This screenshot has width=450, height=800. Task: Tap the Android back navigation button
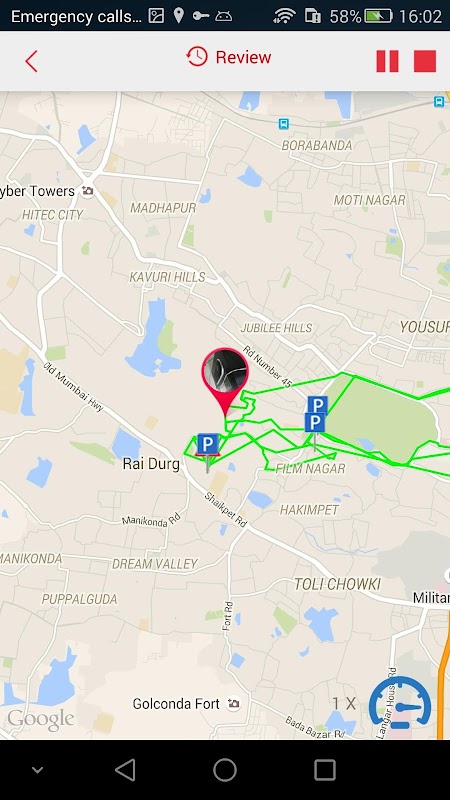coord(125,769)
